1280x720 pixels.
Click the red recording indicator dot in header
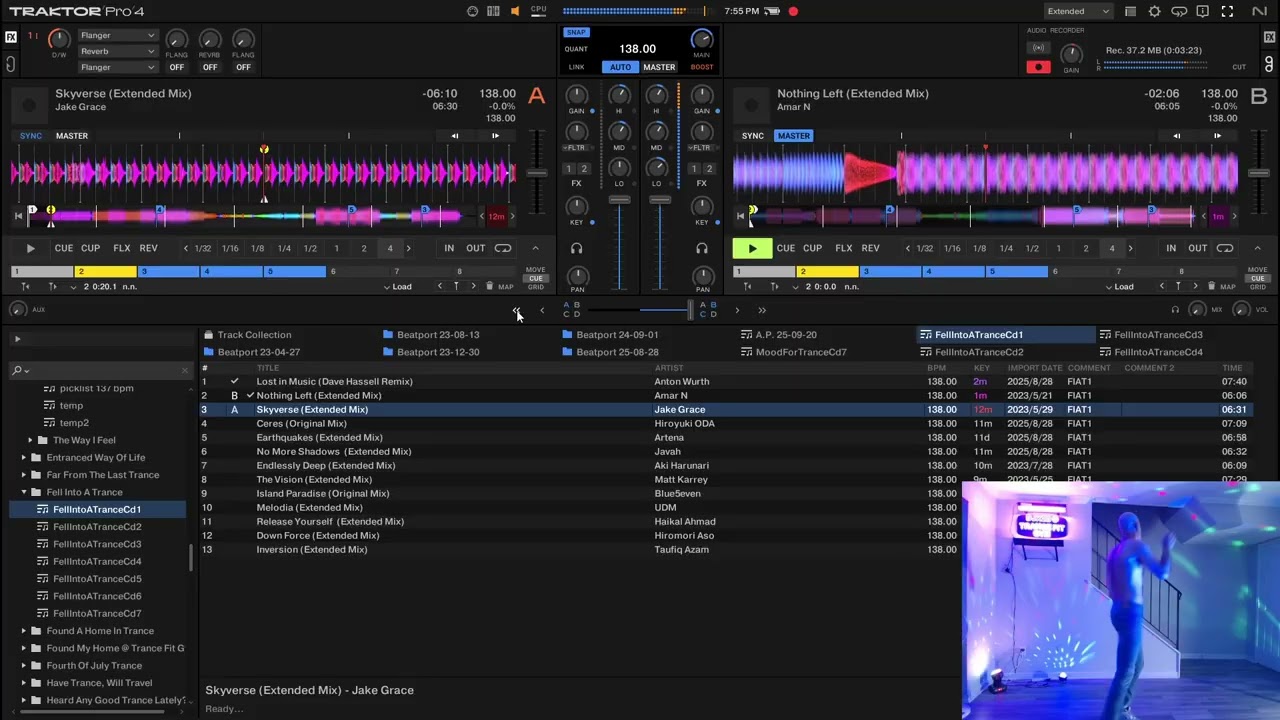pos(793,11)
